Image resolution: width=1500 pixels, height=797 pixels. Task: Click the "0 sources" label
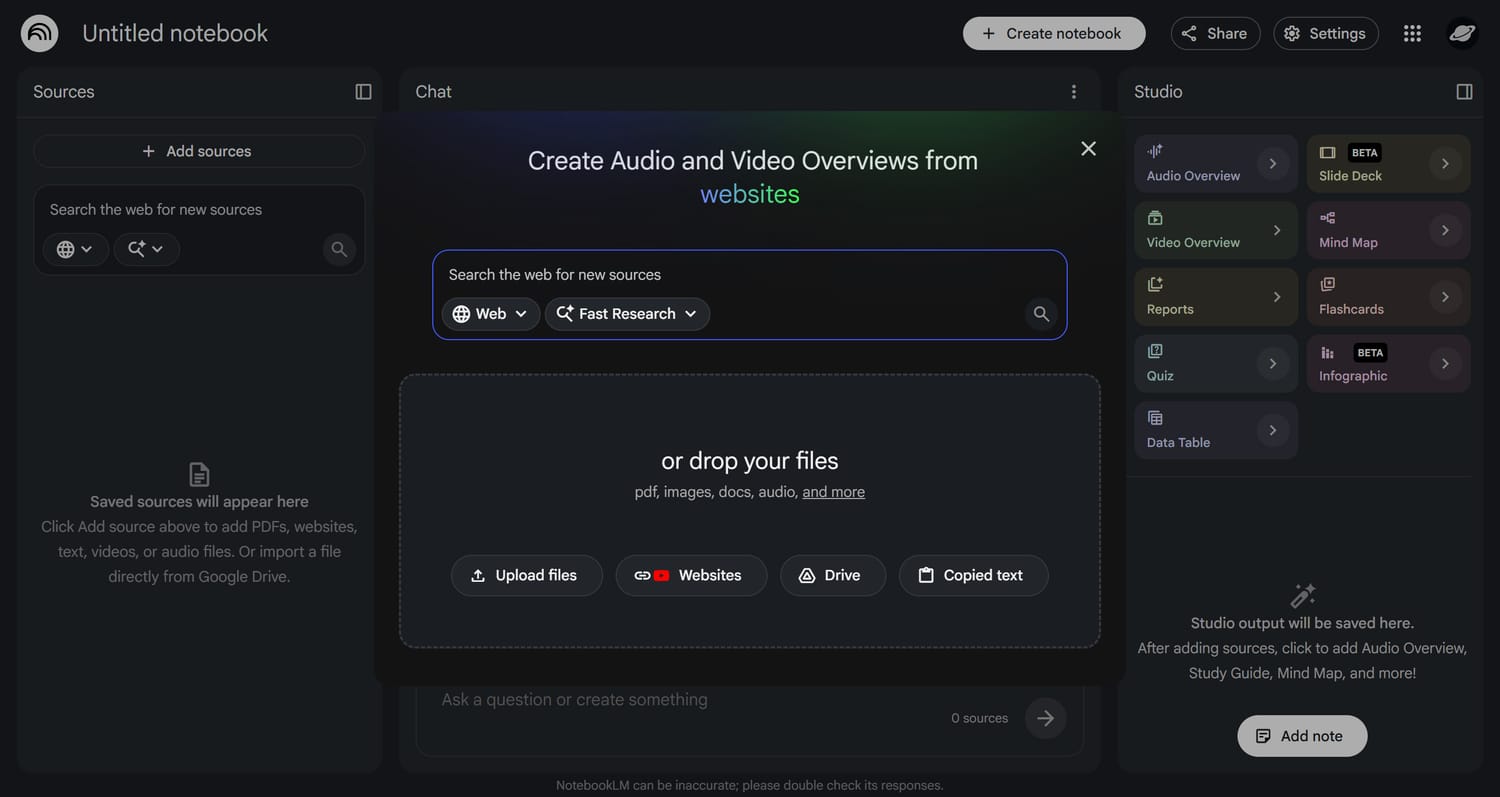[979, 718]
